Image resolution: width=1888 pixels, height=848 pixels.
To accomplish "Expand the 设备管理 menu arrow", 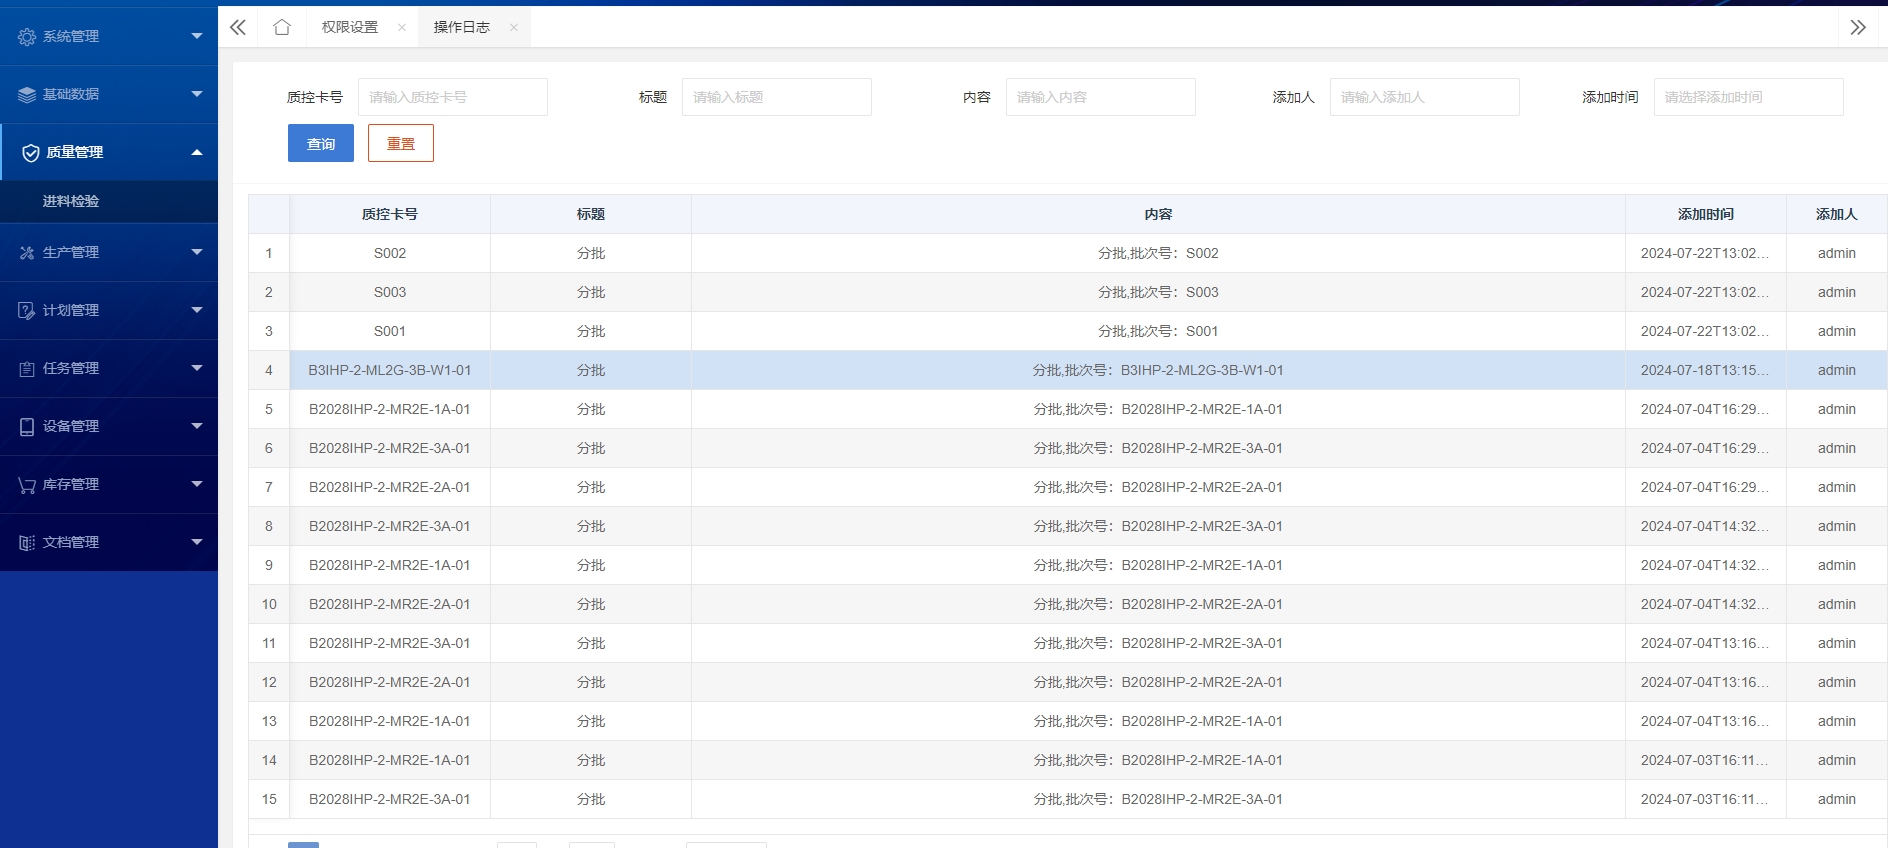I will [197, 426].
